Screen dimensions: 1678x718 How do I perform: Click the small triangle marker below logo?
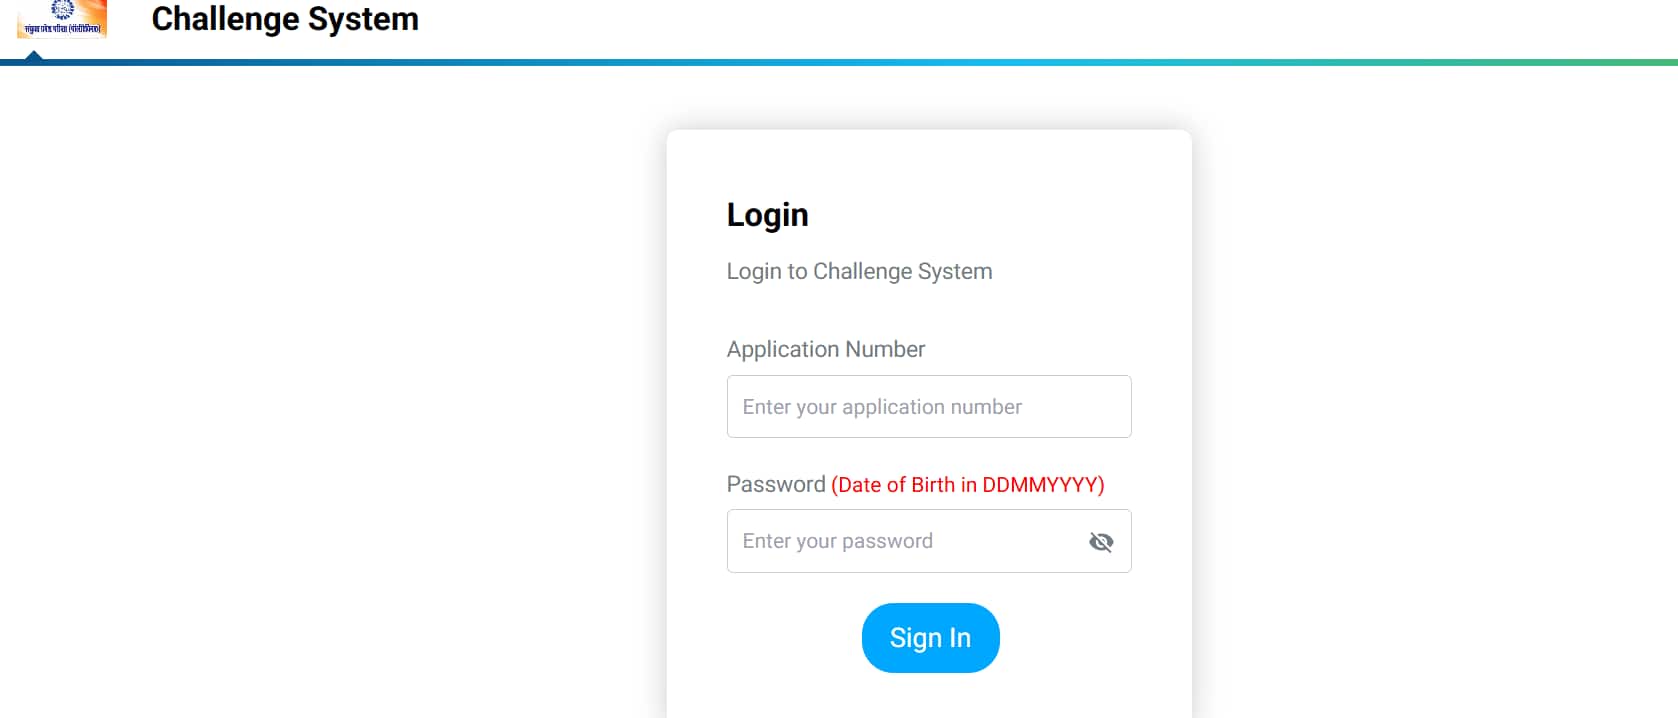tap(34, 56)
